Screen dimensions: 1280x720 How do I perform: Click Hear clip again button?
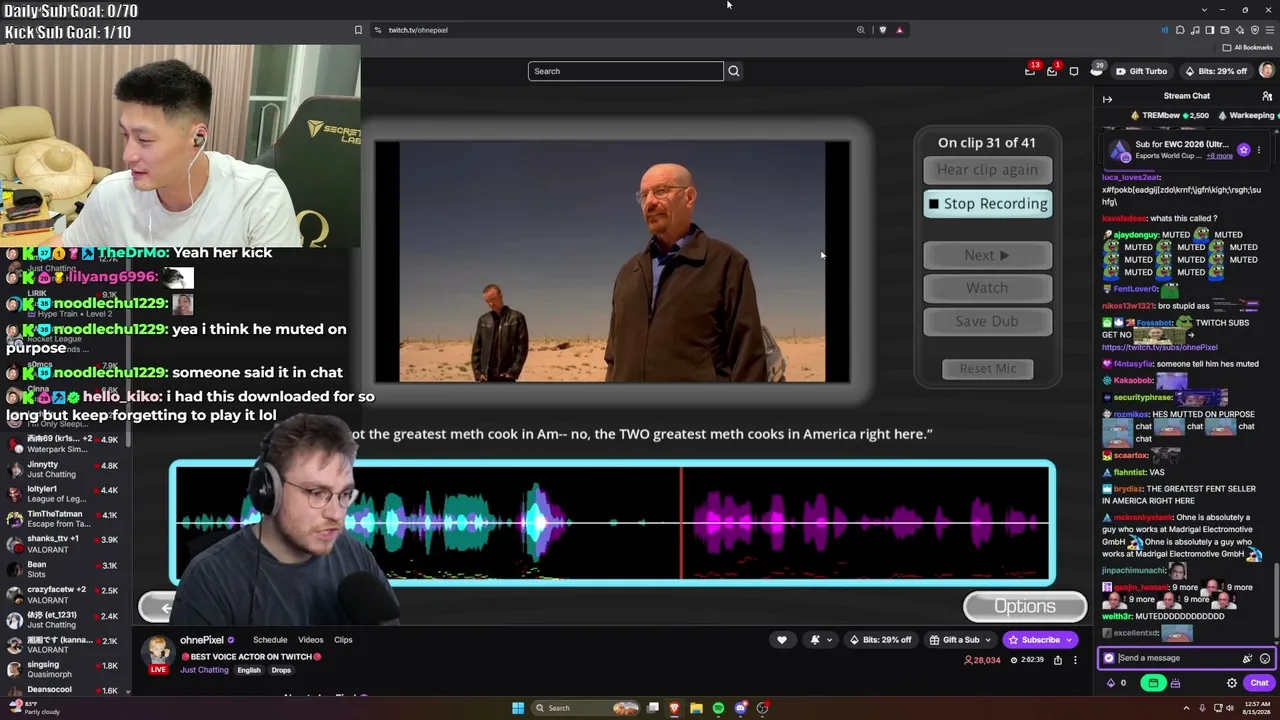click(x=987, y=170)
